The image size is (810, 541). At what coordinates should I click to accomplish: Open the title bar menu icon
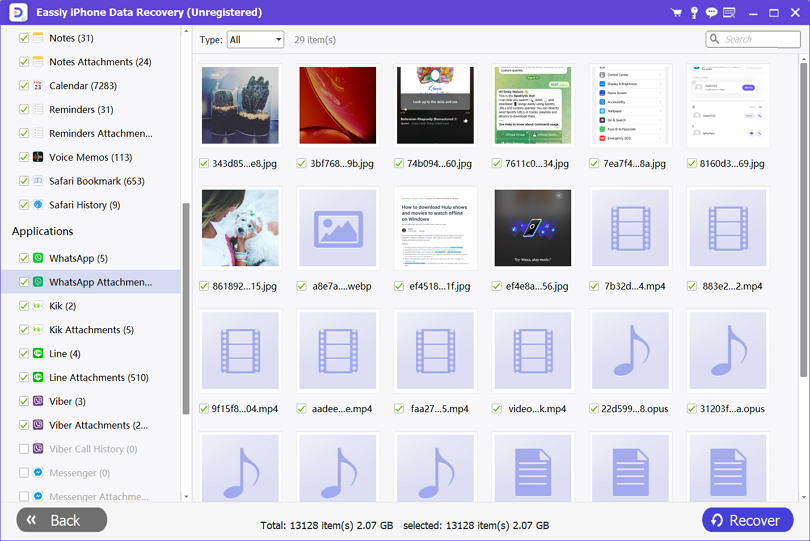coord(729,12)
